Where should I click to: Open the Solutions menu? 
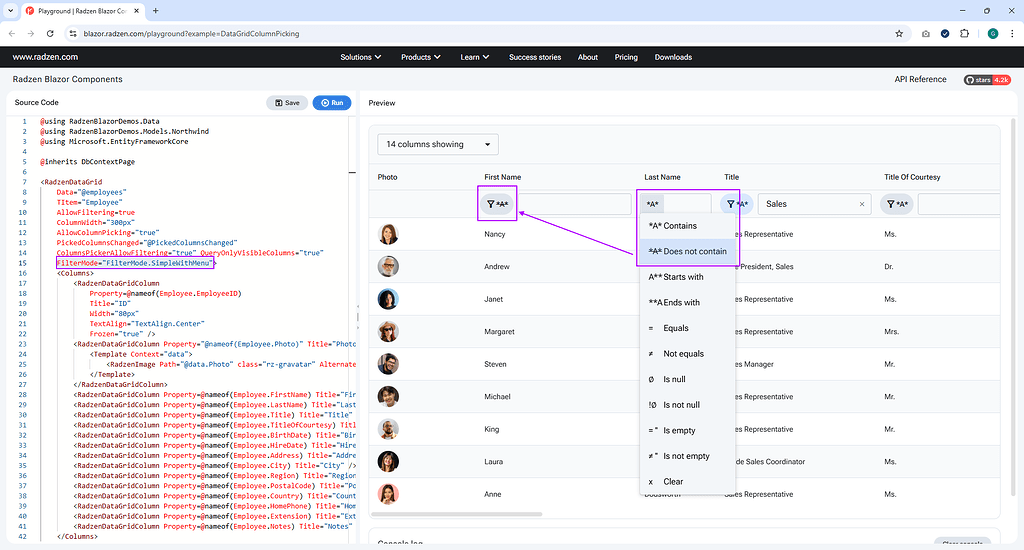tap(360, 57)
